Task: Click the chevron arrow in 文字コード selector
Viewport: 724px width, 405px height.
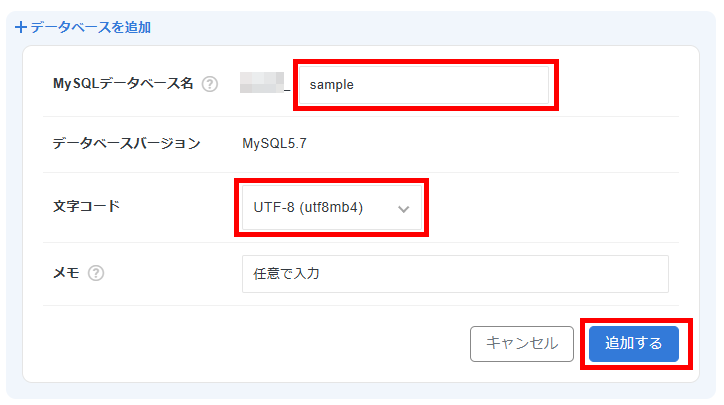Action: point(403,209)
